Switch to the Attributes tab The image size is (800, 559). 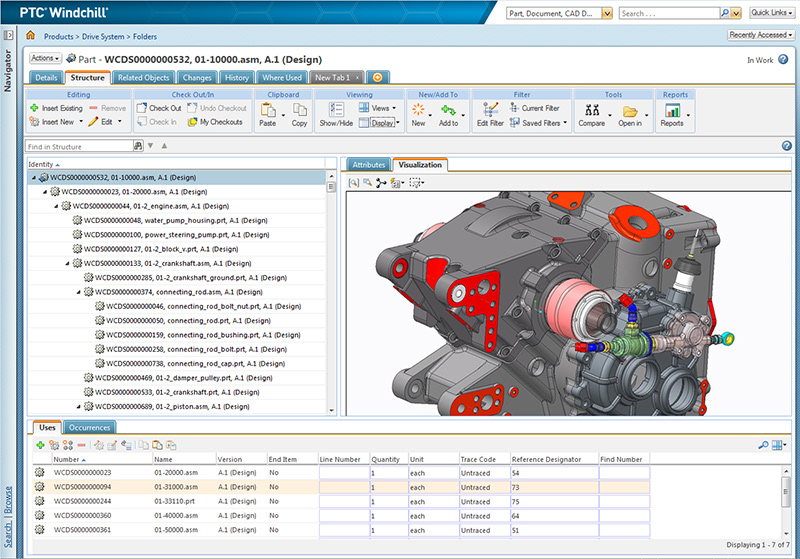tap(369, 165)
